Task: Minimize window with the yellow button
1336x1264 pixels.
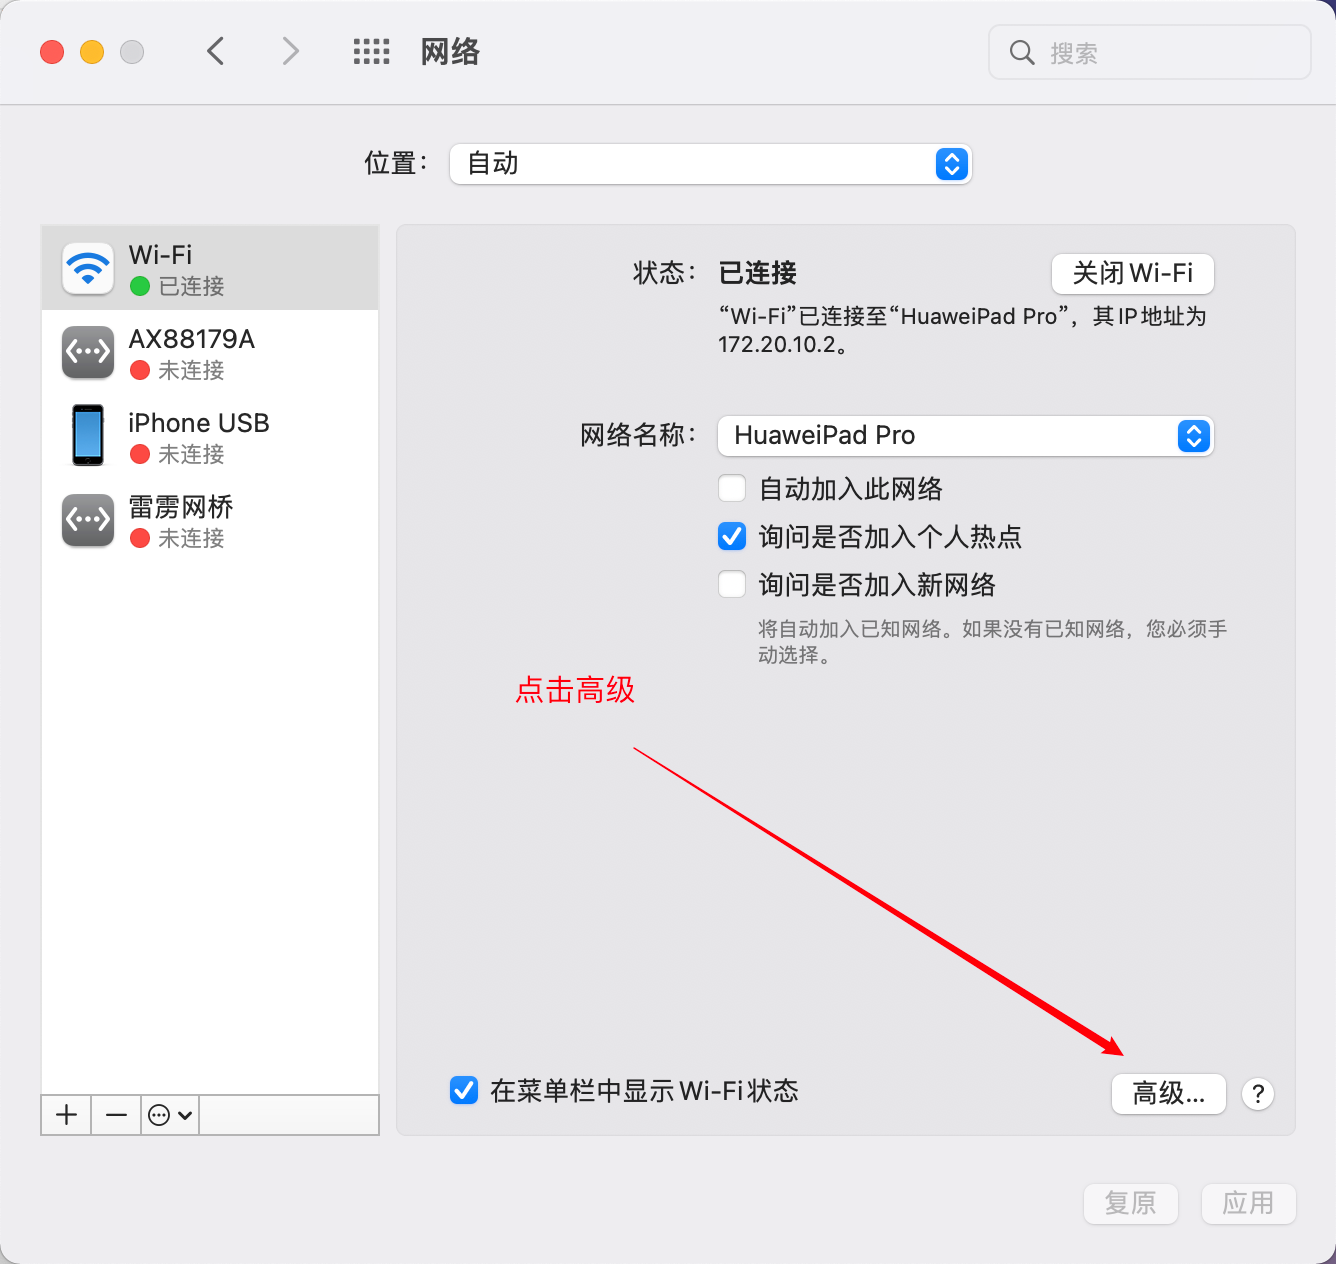Action: [x=92, y=52]
